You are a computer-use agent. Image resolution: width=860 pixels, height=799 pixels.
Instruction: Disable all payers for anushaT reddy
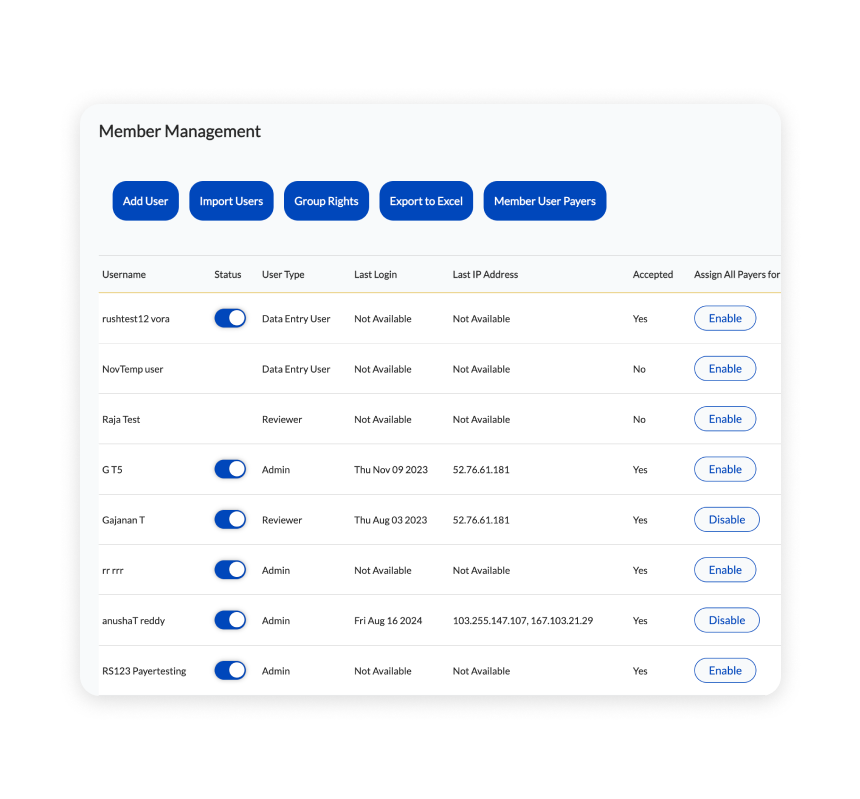(x=727, y=620)
